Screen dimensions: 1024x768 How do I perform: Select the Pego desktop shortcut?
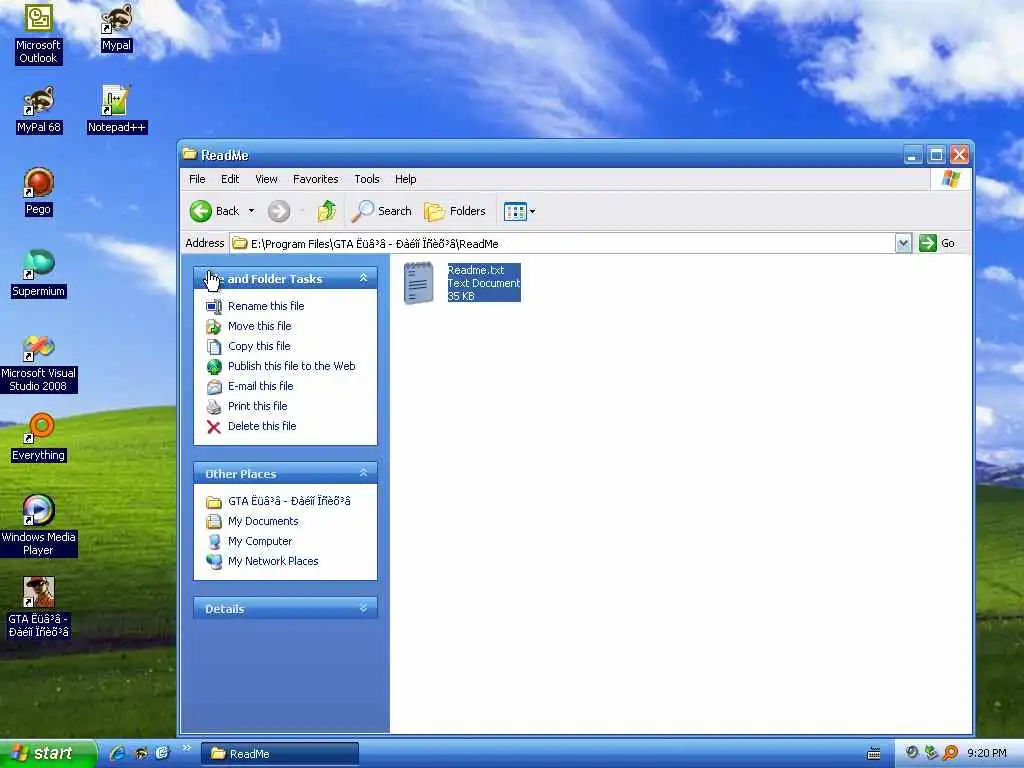(39, 192)
